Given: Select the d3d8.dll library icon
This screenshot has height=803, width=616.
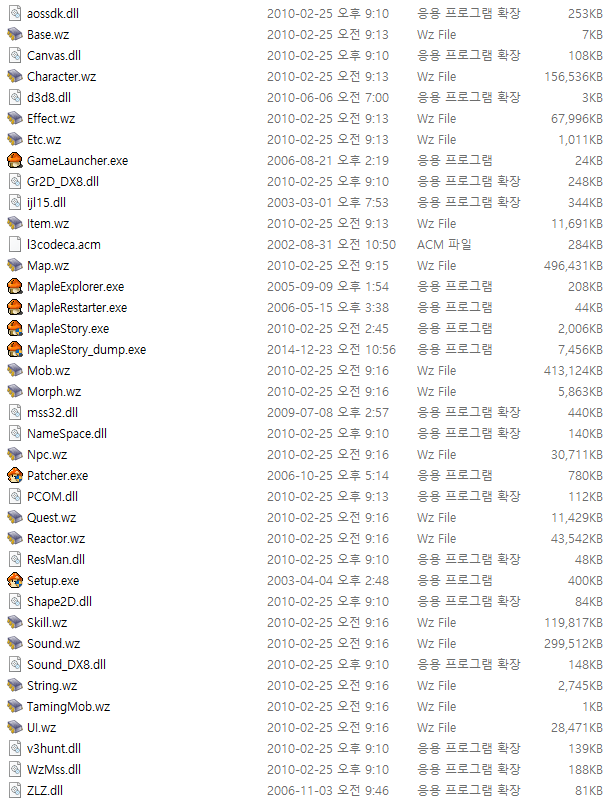Looking at the screenshot, I should (15, 97).
